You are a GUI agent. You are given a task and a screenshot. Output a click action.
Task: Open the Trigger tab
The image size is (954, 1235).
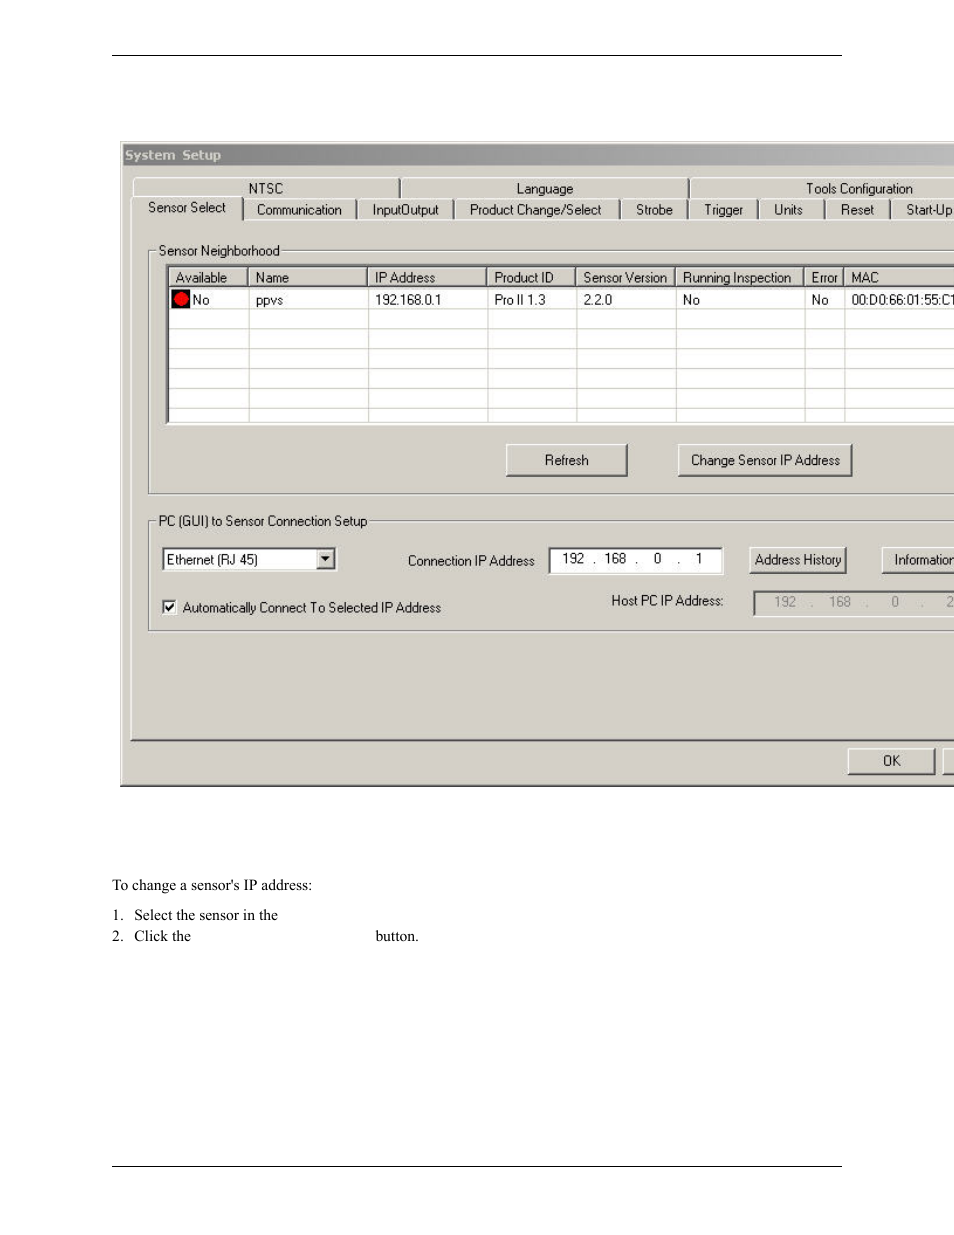click(723, 210)
